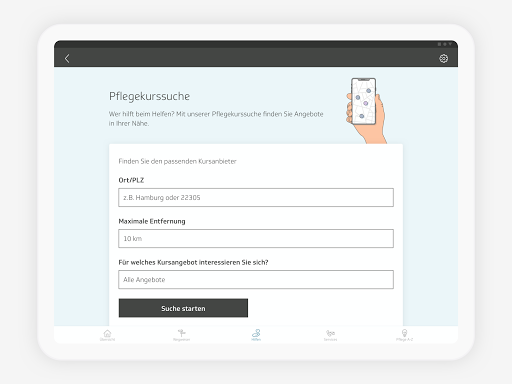Open settings via gear icon
The width and height of the screenshot is (512, 384).
[x=443, y=59]
